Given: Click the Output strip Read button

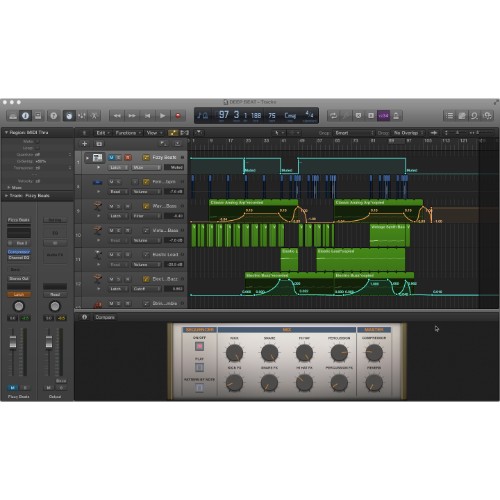Looking at the screenshot, I should (x=55, y=294).
